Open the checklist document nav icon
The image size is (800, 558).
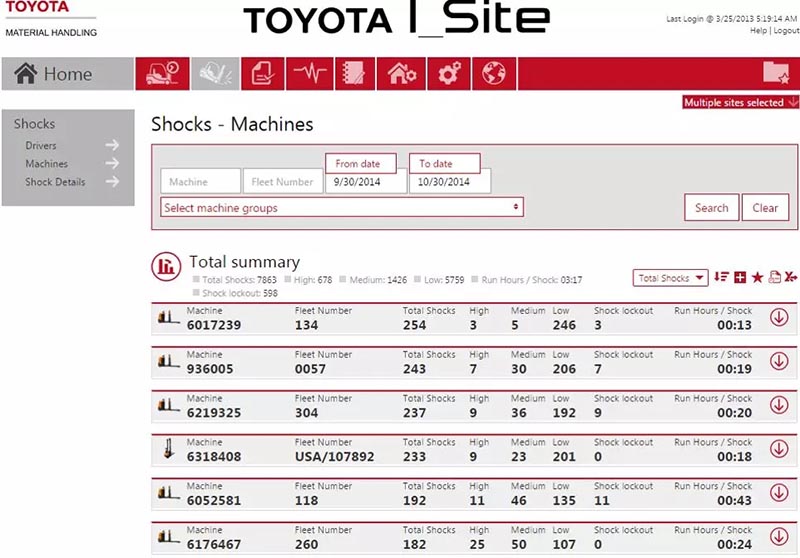[x=263, y=74]
